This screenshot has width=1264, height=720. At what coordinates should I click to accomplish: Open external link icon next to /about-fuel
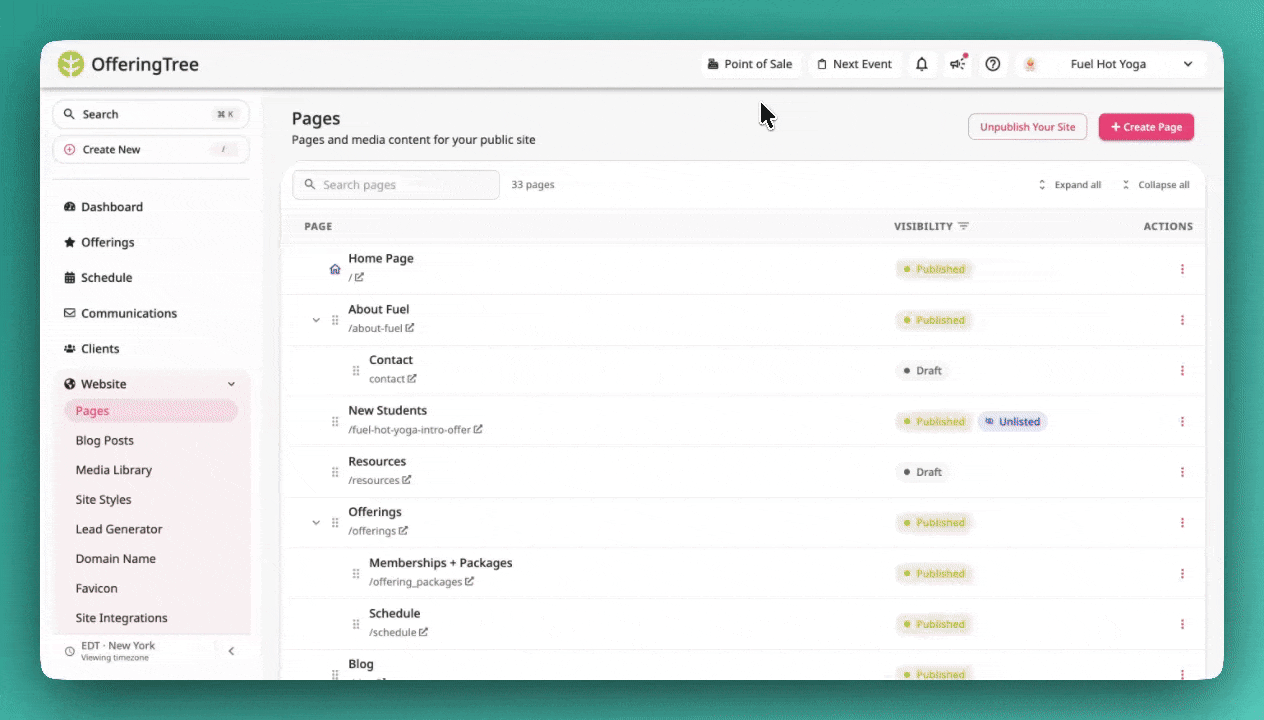click(x=410, y=328)
